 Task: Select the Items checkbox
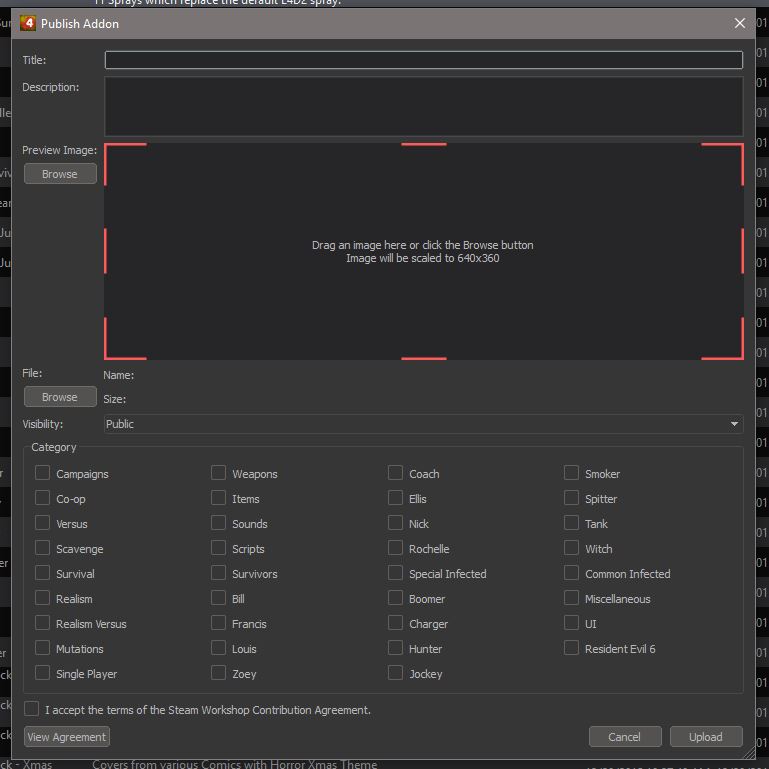218,498
